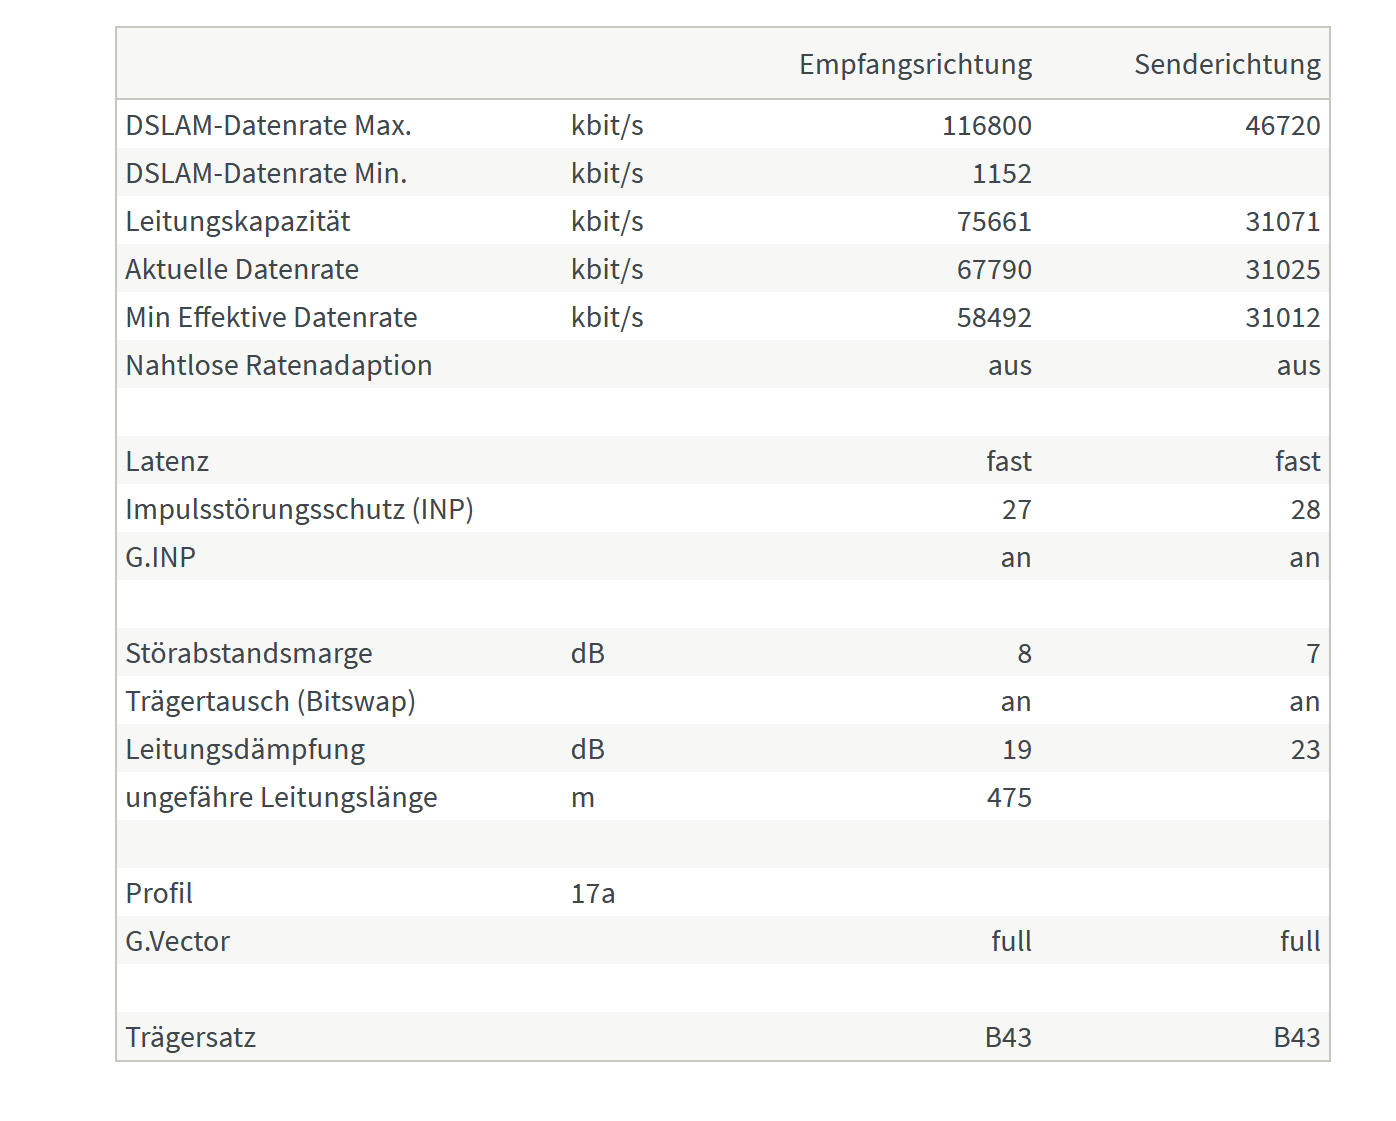Screen dimensions: 1396x1121
Task: Click the Leitungskapazität value 31071
Action: [1282, 221]
